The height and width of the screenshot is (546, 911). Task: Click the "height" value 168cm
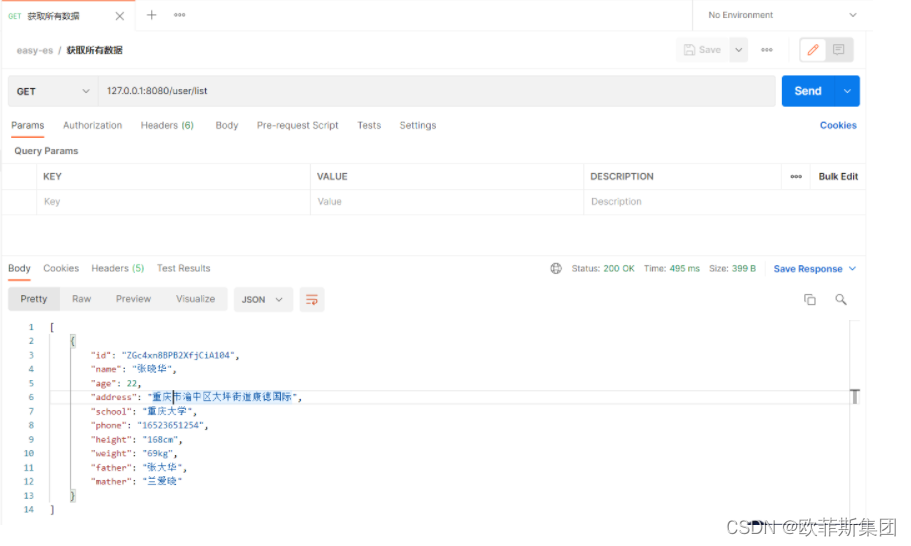[160, 440]
